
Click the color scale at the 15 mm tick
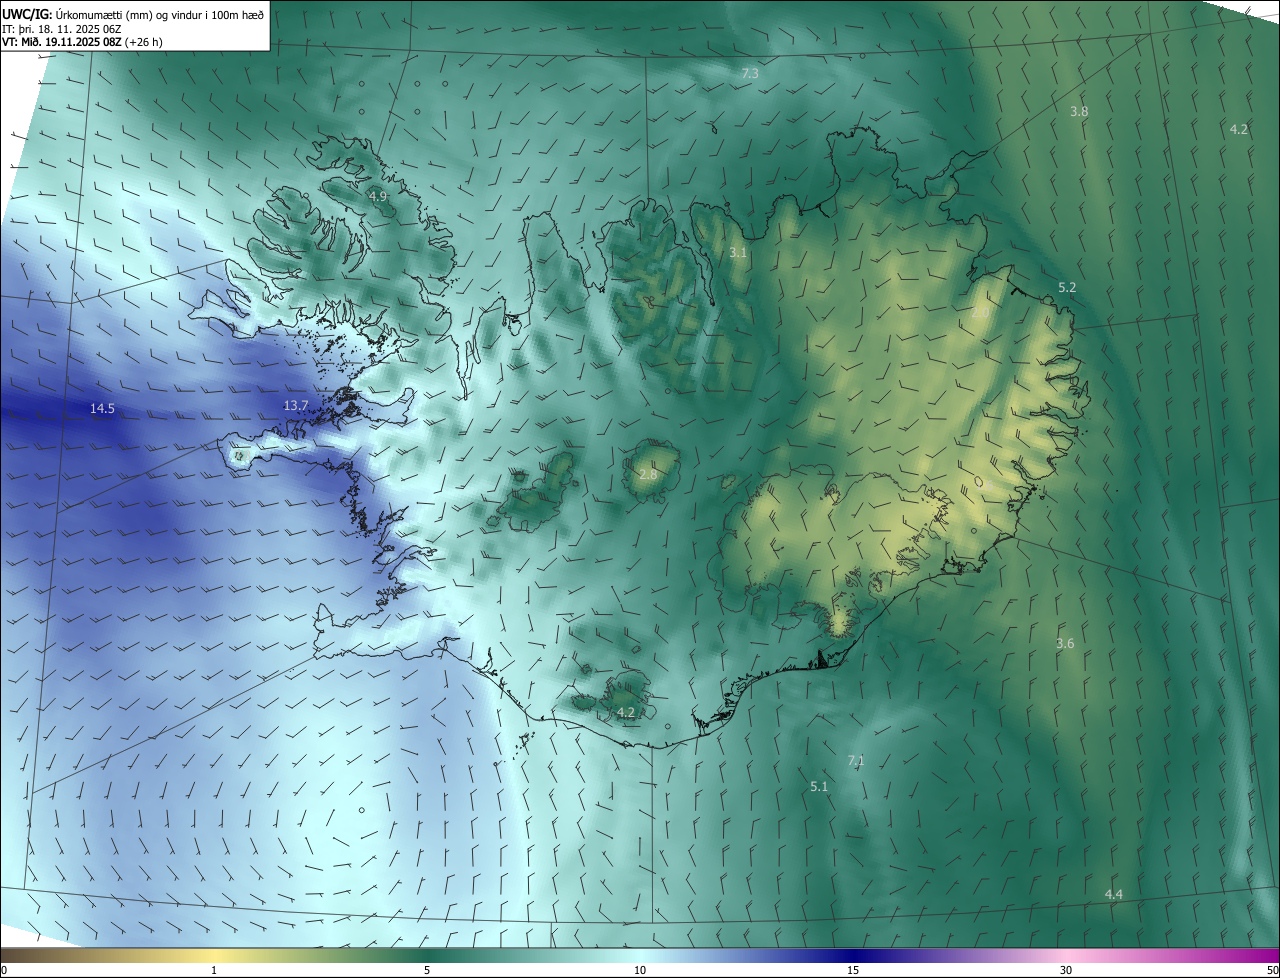click(x=853, y=955)
